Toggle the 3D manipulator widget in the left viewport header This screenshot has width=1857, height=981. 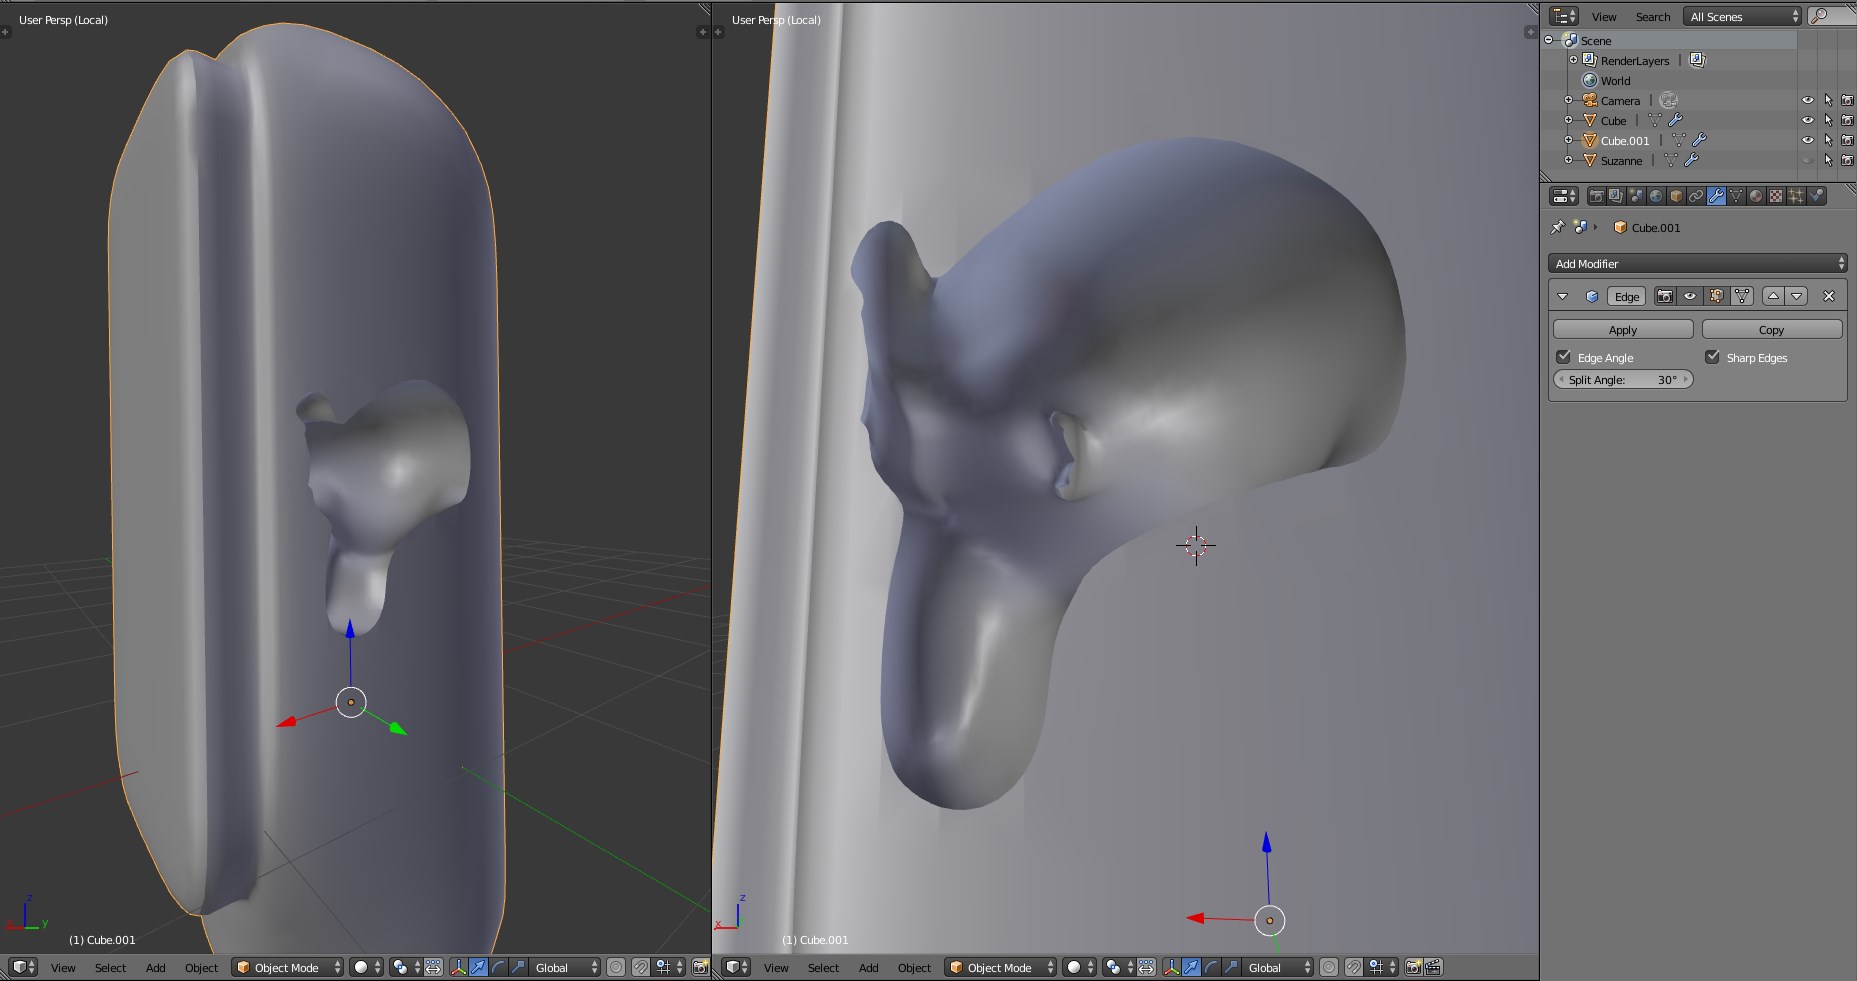click(458, 967)
